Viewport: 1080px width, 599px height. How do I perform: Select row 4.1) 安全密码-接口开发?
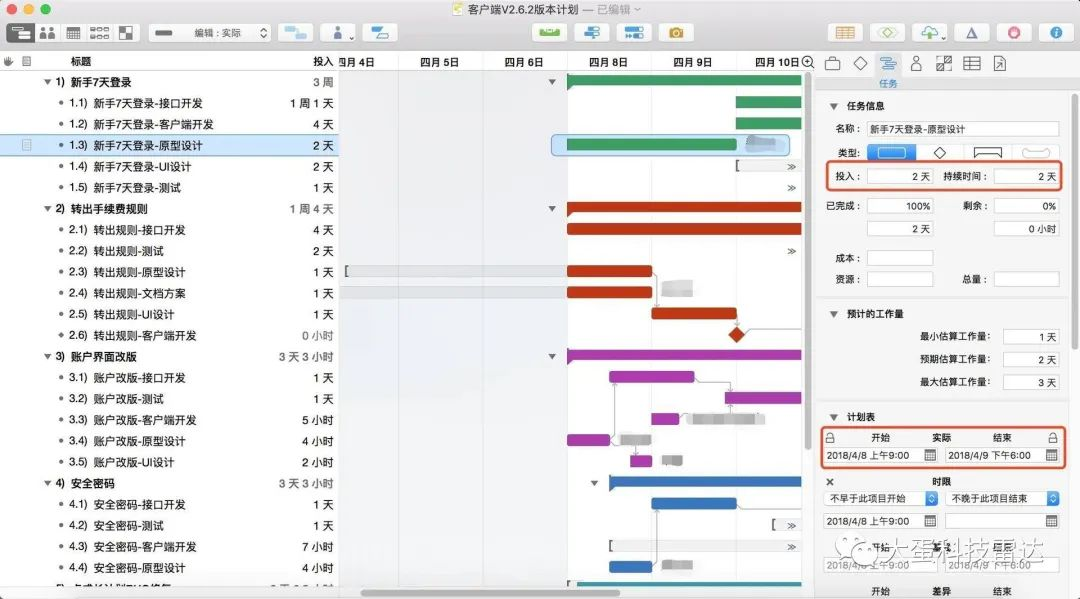(x=169, y=505)
